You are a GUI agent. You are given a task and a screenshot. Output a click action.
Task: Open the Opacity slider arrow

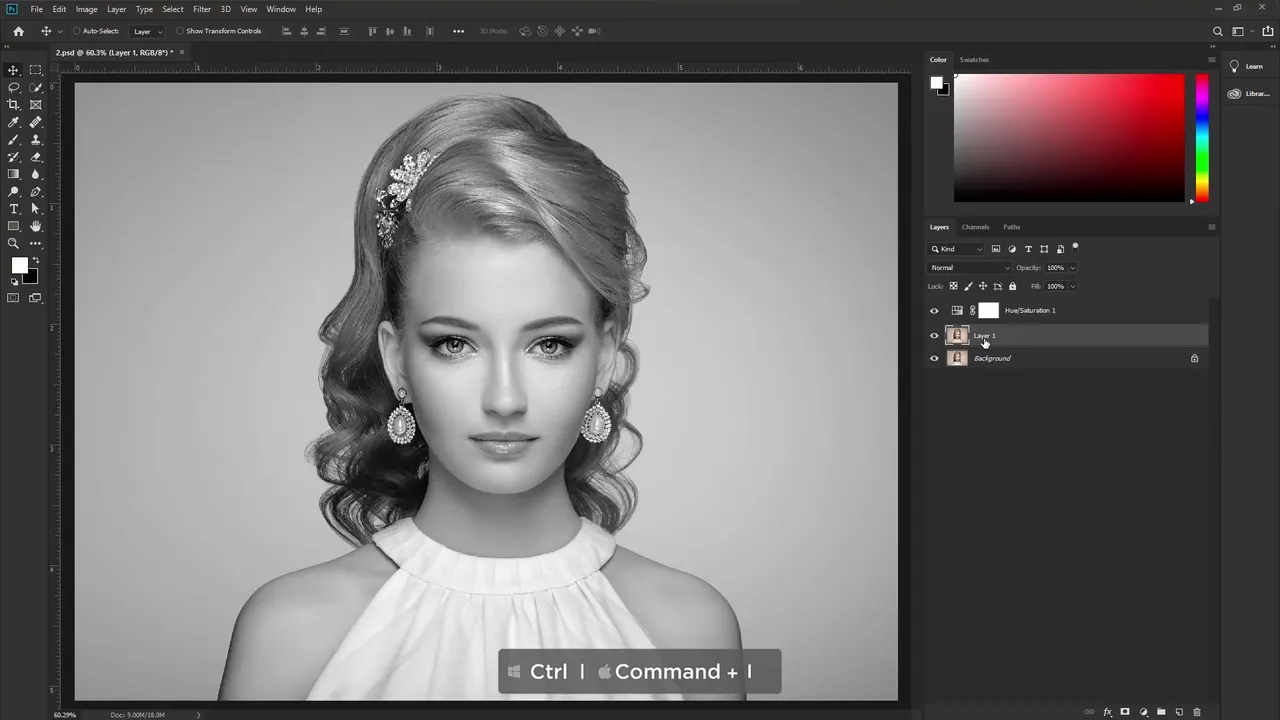coord(1073,268)
